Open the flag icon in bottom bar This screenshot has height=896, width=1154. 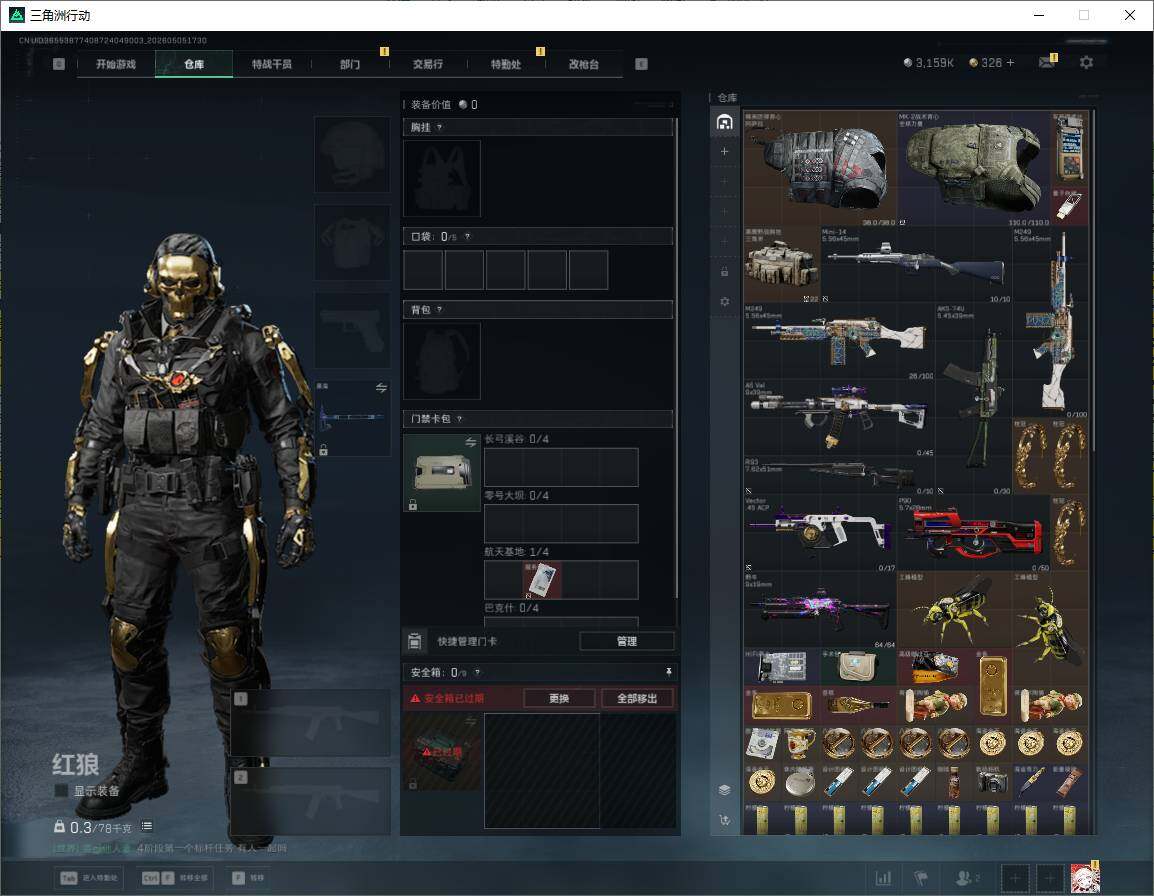pos(921,878)
